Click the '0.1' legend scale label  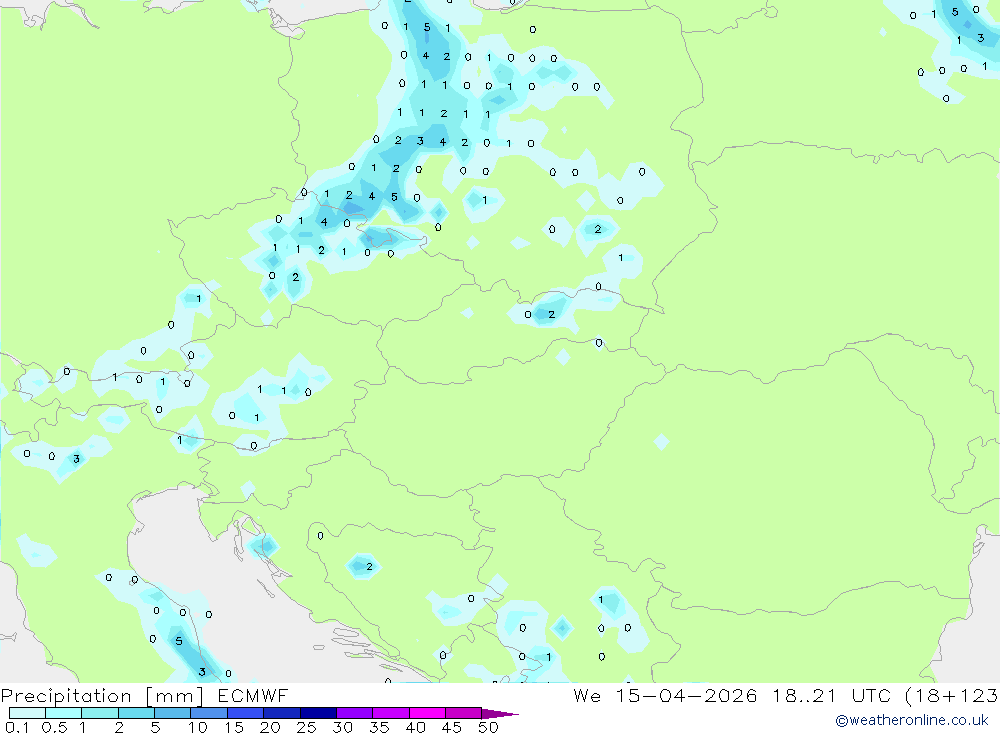point(17,727)
